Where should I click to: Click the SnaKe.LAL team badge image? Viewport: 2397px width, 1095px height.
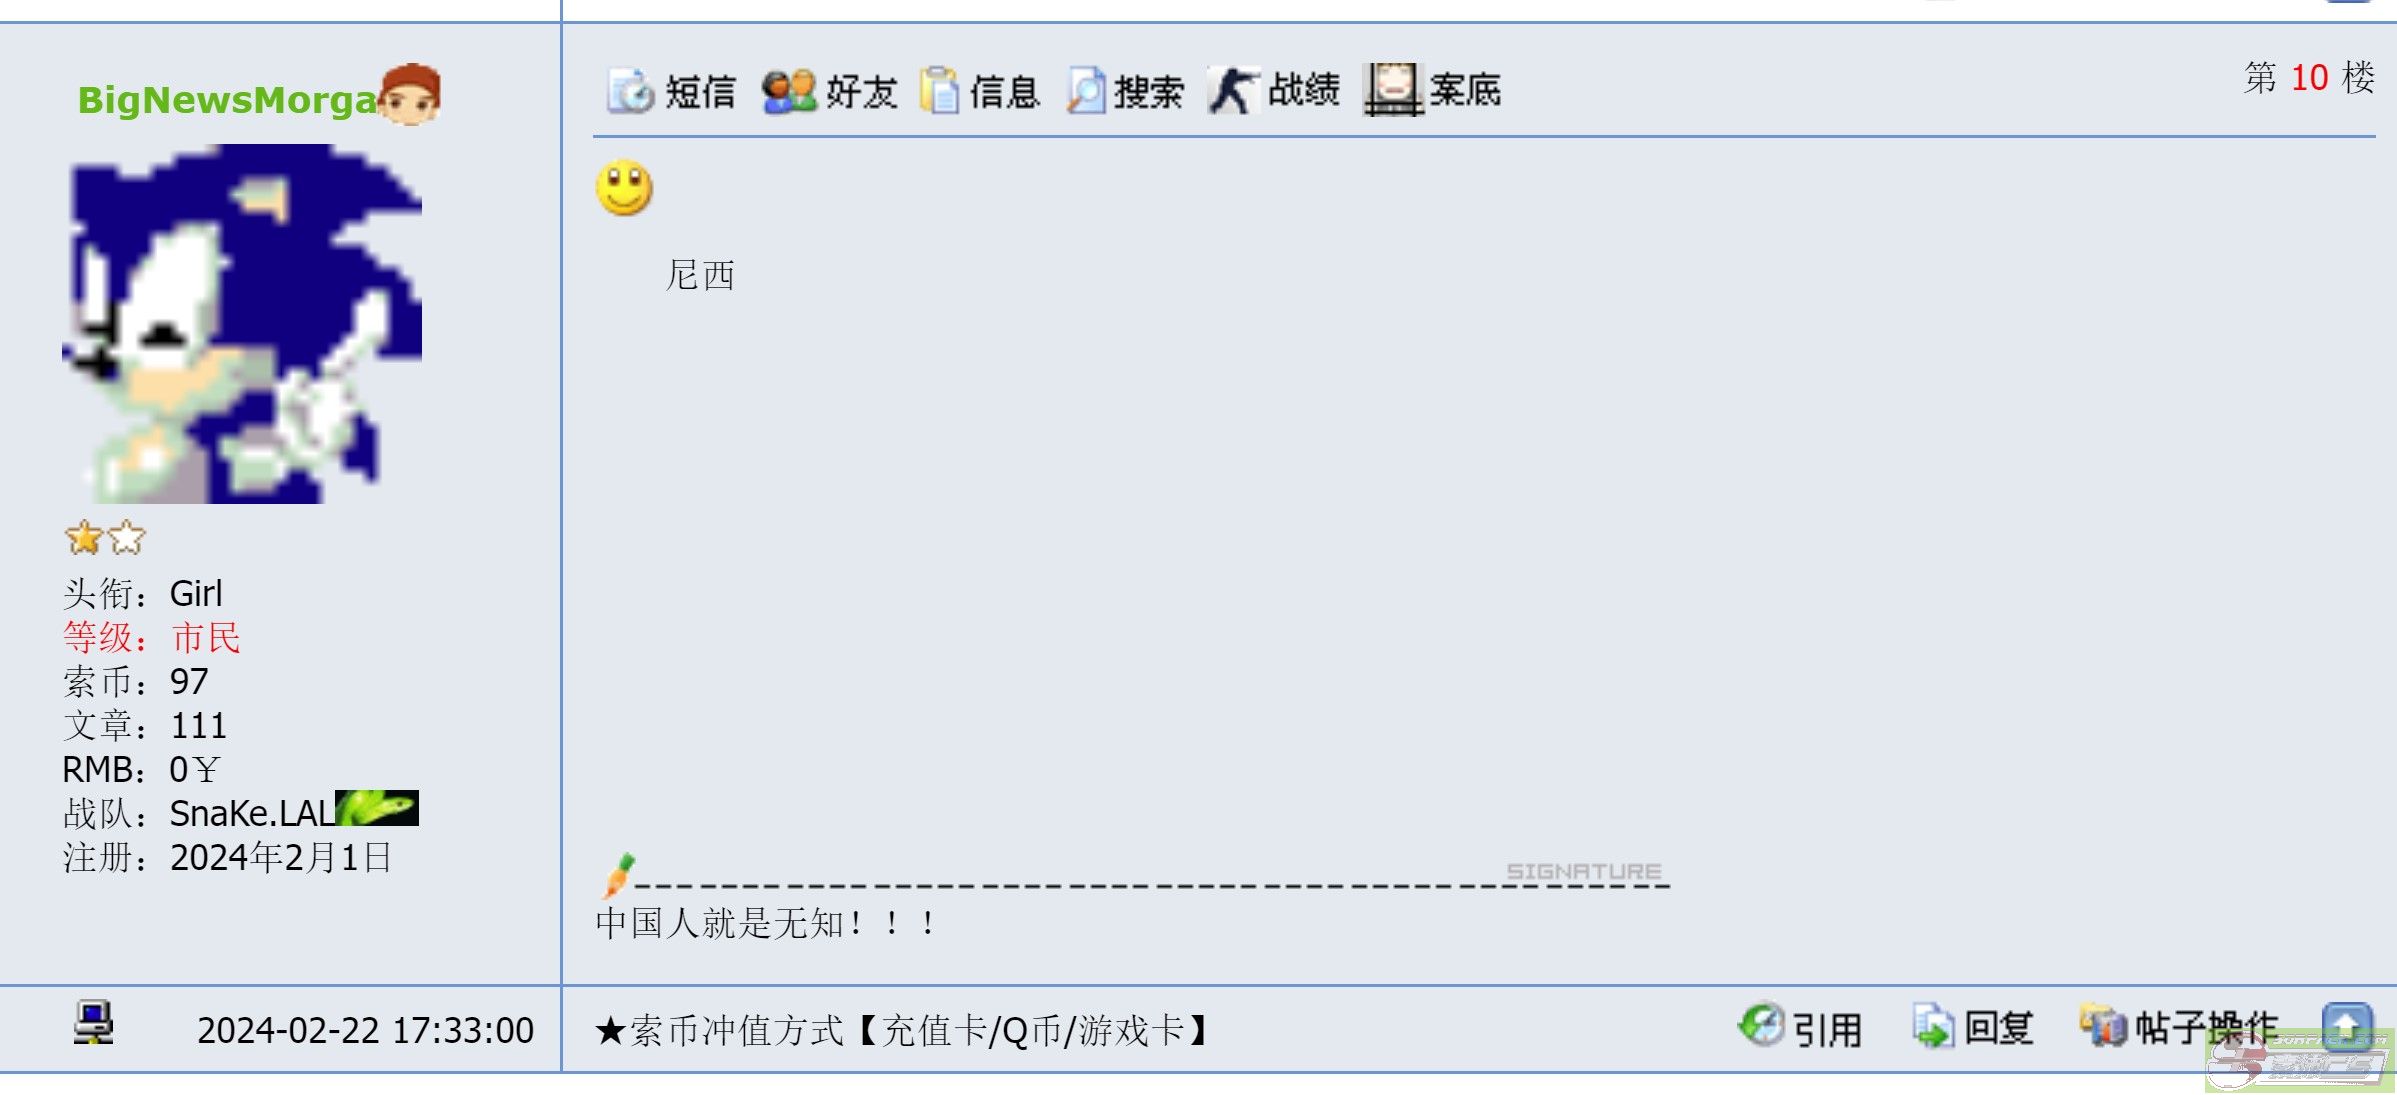click(x=377, y=808)
